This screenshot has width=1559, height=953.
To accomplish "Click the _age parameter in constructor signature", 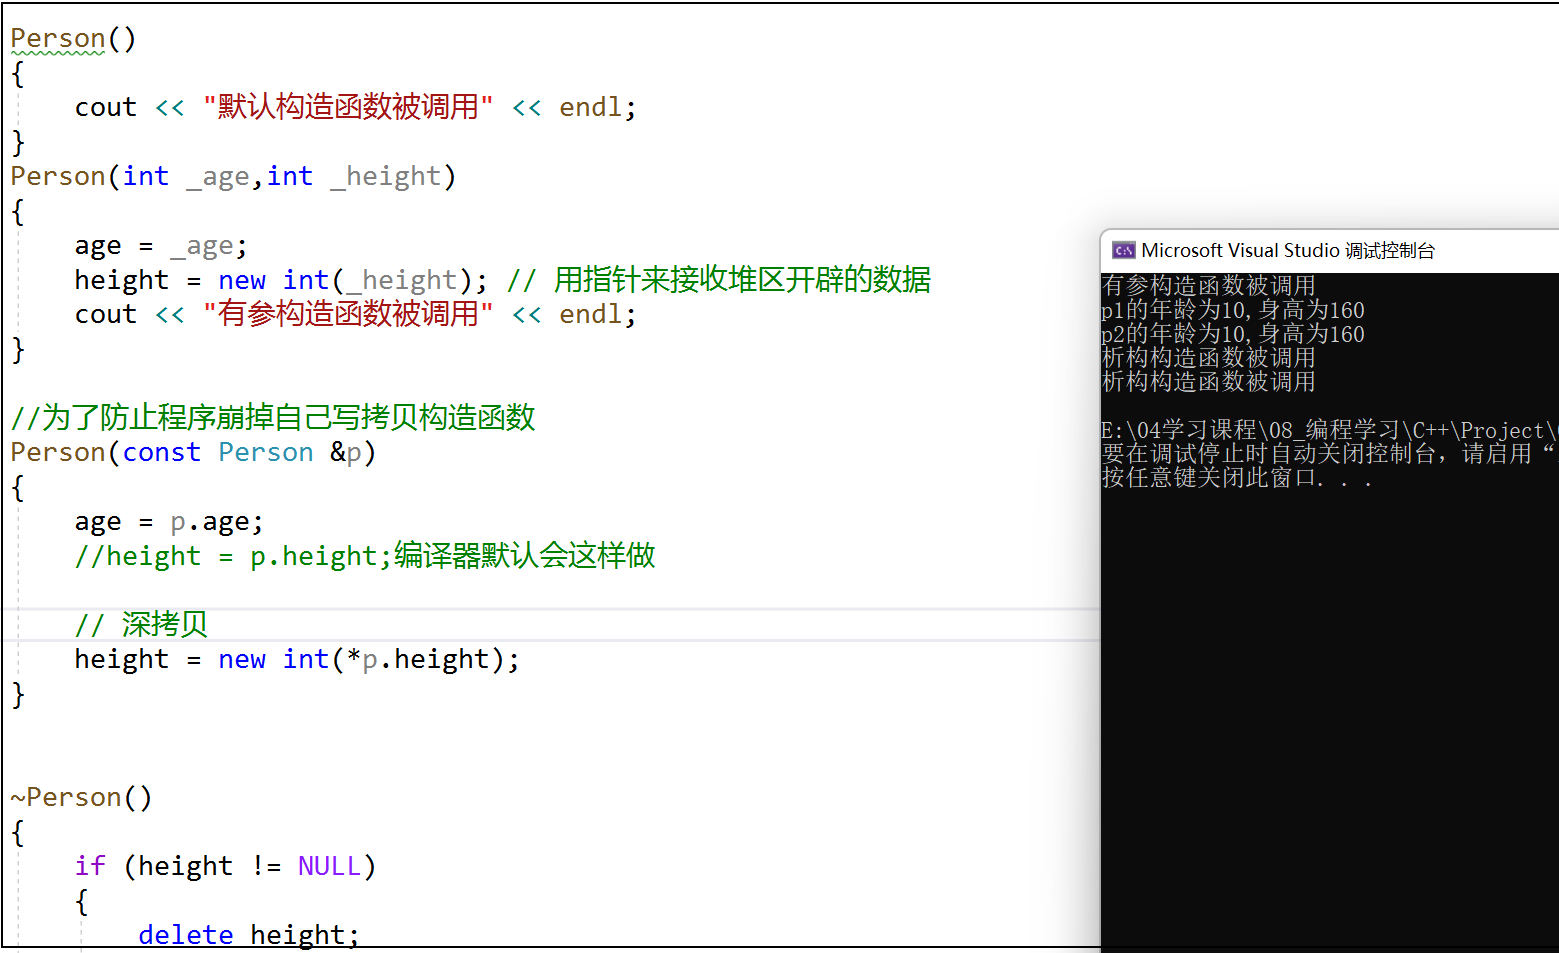I will click(217, 177).
